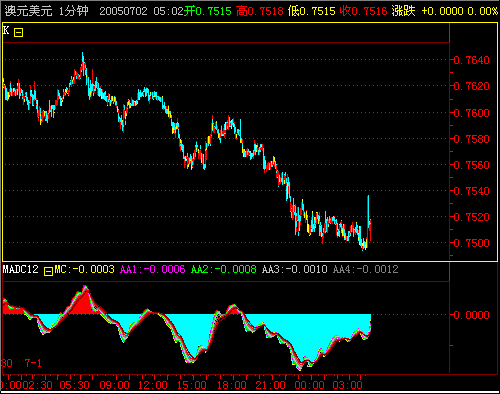Click the 18:00 time axis label
The width and height of the screenshot is (500, 394).
(x=232, y=385)
